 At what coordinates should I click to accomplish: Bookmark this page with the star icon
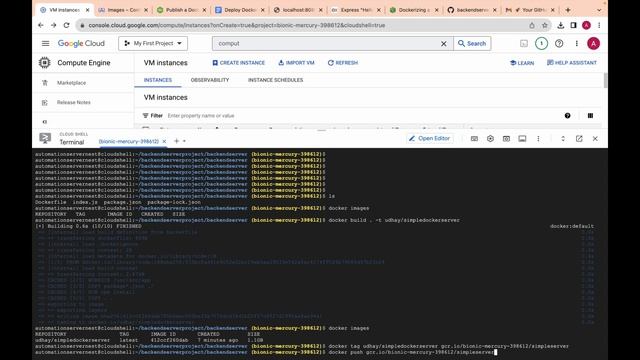(544, 25)
